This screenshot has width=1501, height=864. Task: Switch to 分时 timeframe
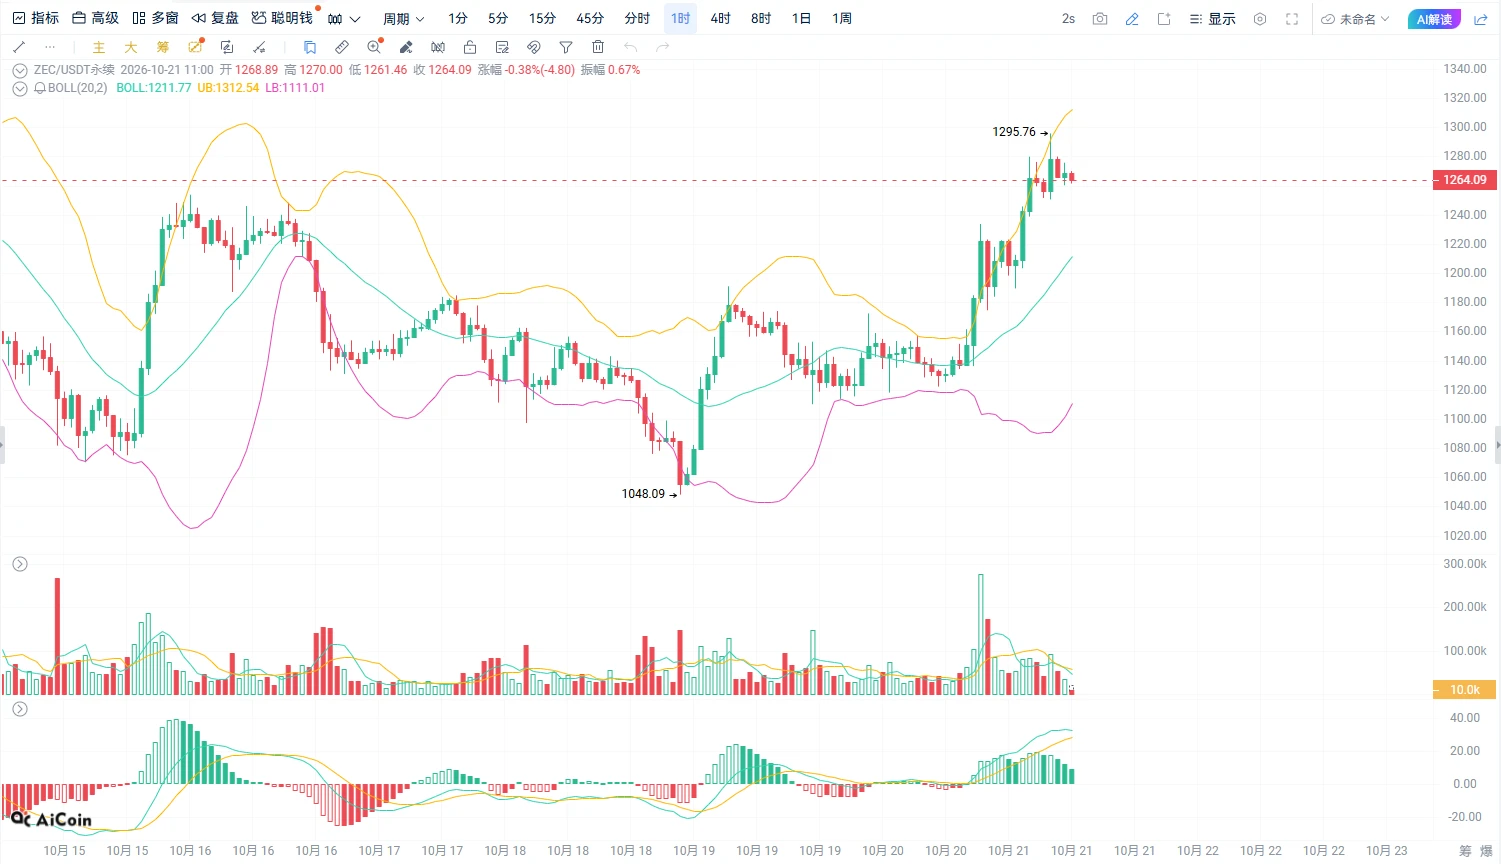tap(637, 19)
